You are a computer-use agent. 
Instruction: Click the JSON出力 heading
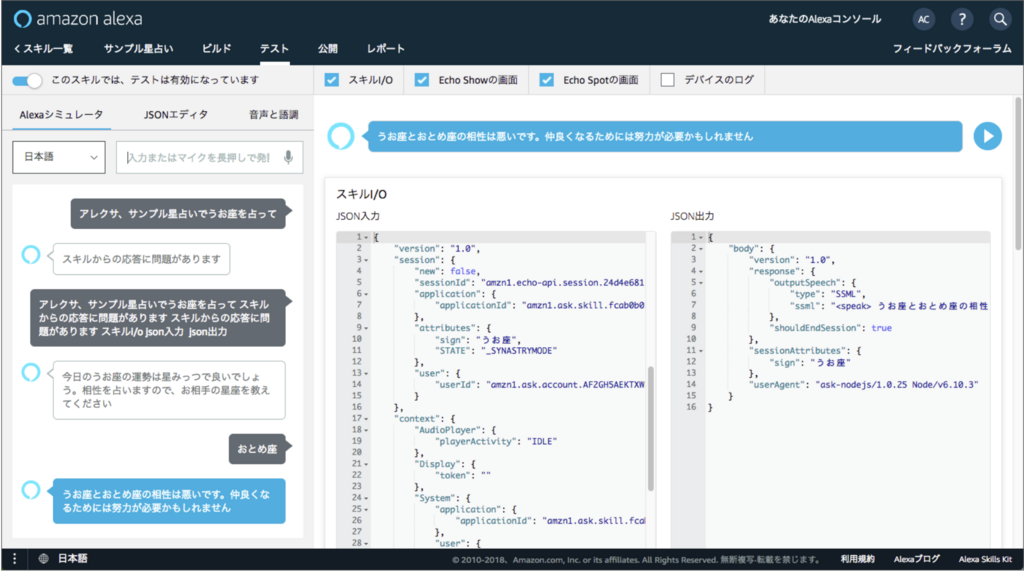click(692, 216)
